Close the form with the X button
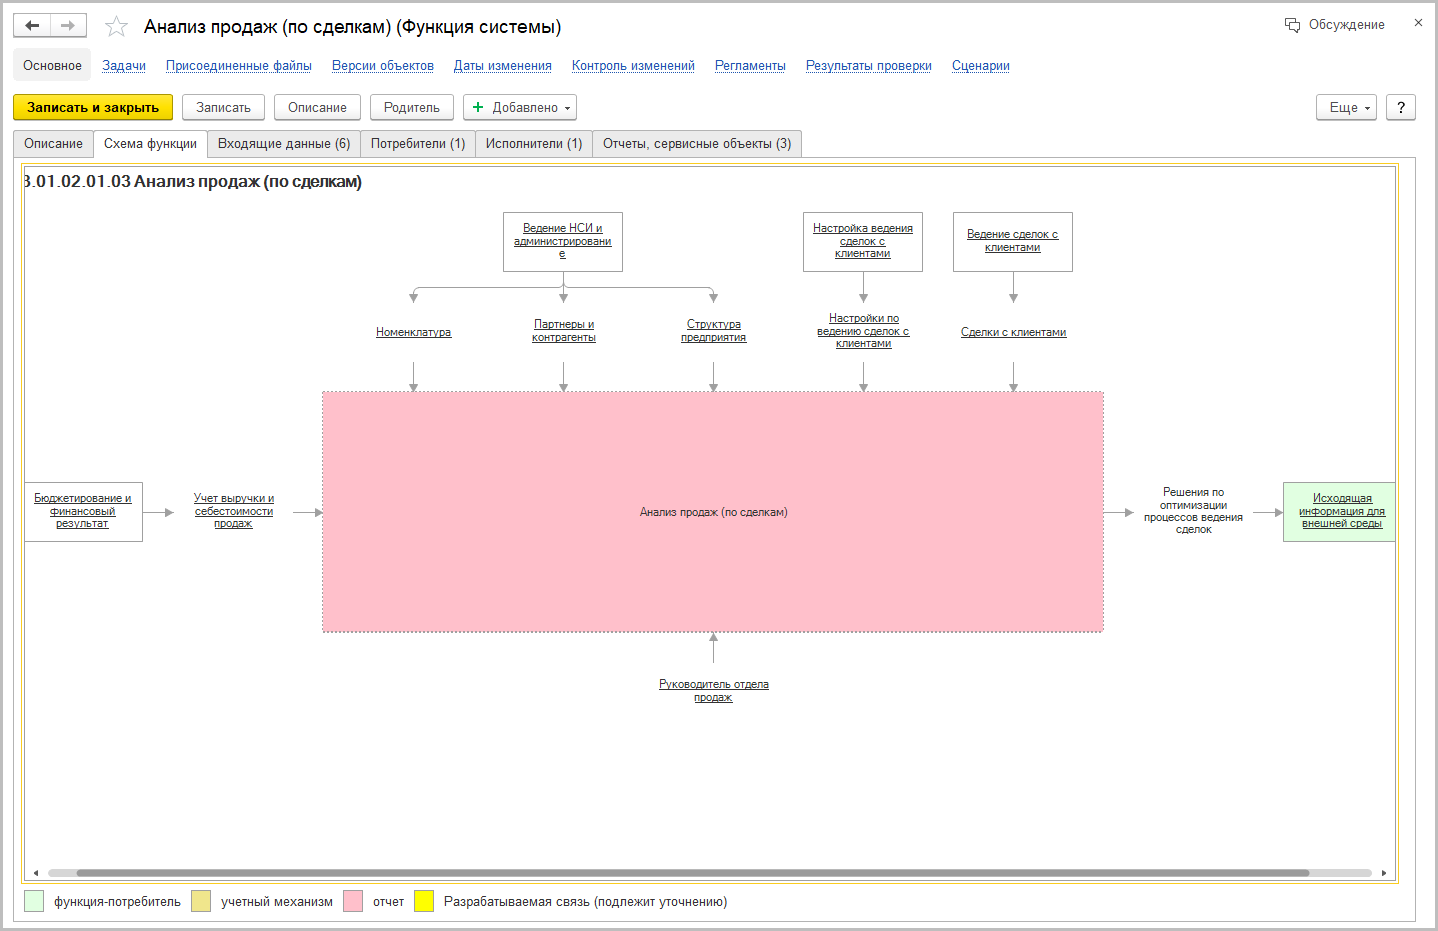This screenshot has height=931, width=1438. pos(1418,22)
